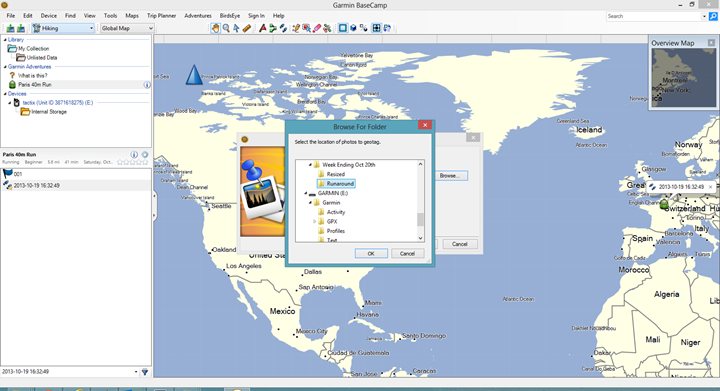This screenshot has width=720, height=391.
Task: Collapse the Library section
Action: coord(5,40)
